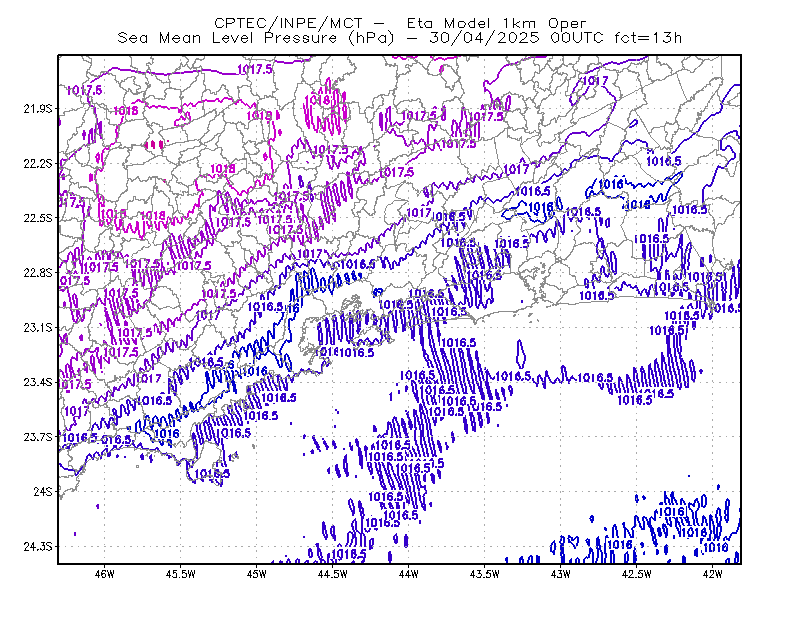The width and height of the screenshot is (800, 618).
Task: Select 'Sea Mean Level Pressure (hPa)' subtitle
Action: (256, 38)
